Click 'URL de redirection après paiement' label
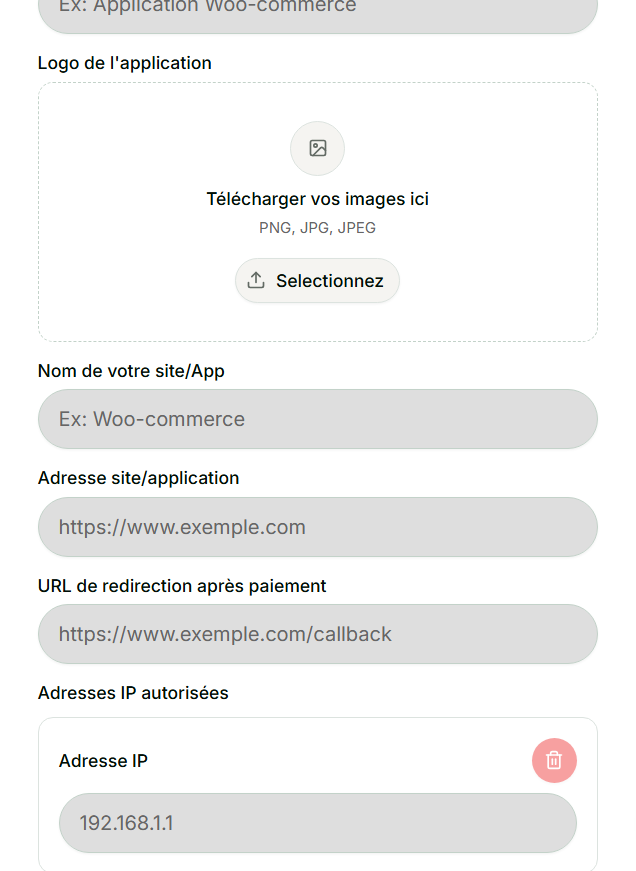Screen dimensions: 636x871 [182, 586]
